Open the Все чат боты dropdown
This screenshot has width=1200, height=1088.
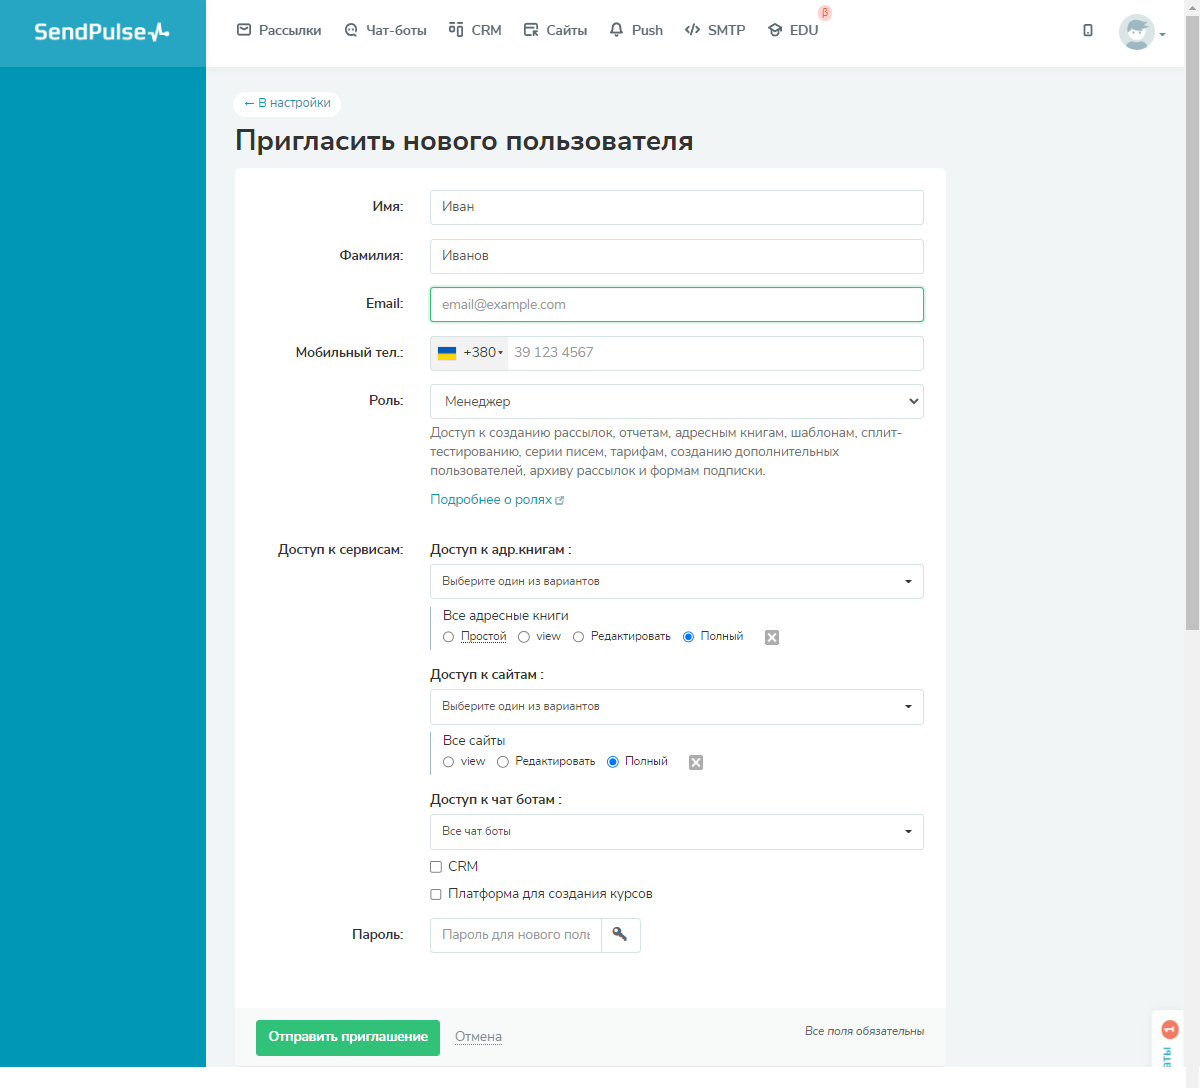(677, 831)
